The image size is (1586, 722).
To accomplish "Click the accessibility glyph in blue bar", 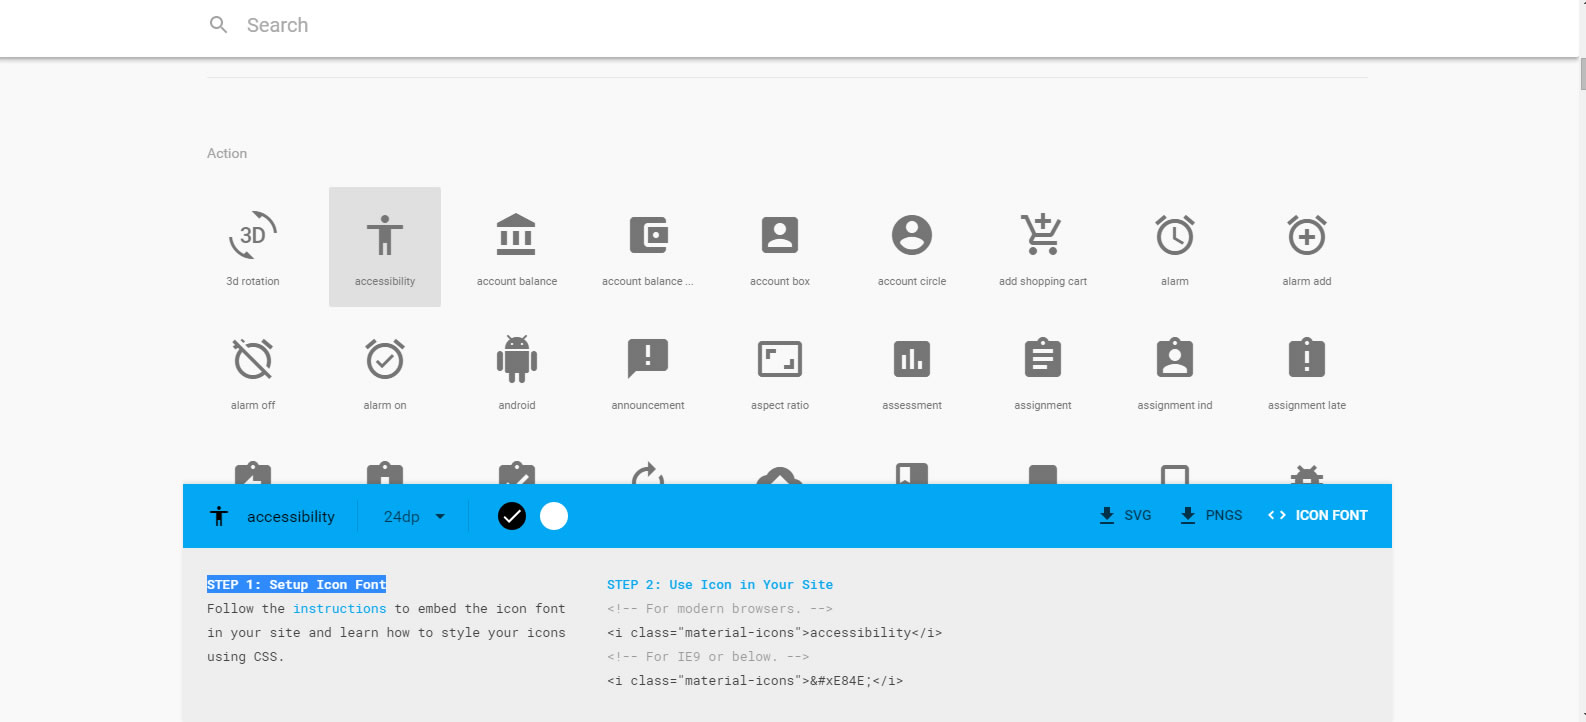I will [219, 516].
